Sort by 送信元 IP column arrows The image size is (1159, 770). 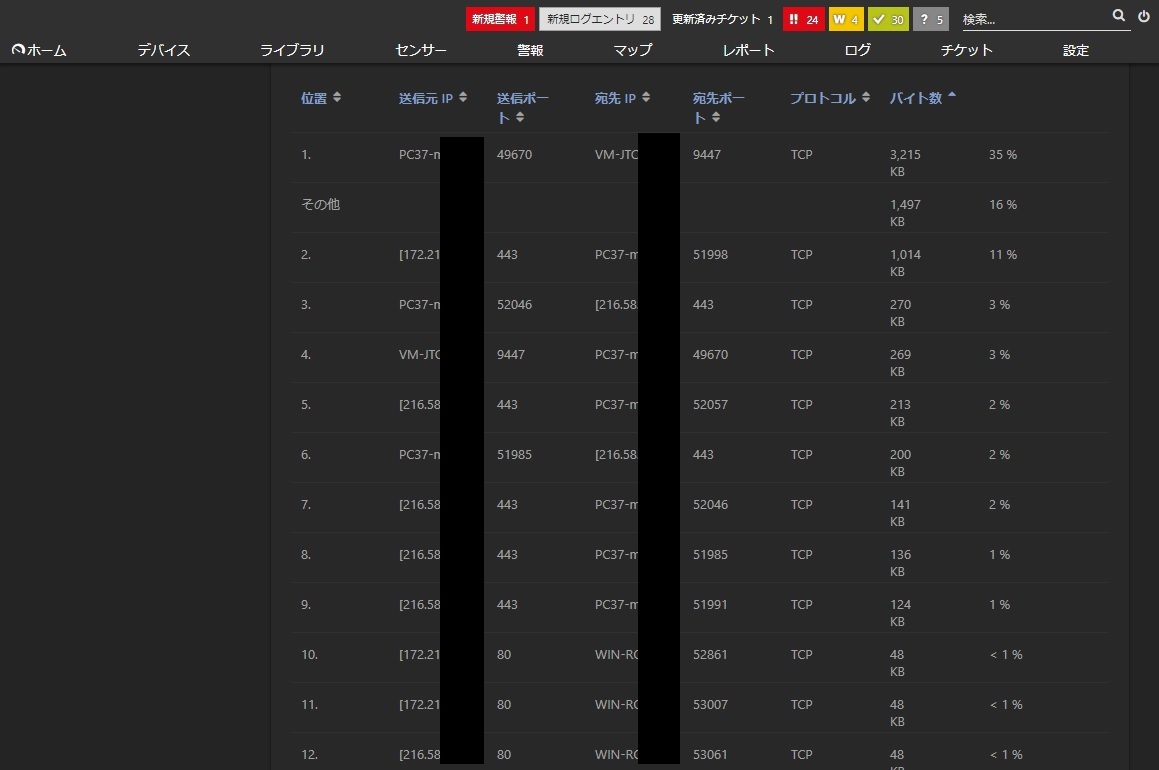(x=463, y=97)
